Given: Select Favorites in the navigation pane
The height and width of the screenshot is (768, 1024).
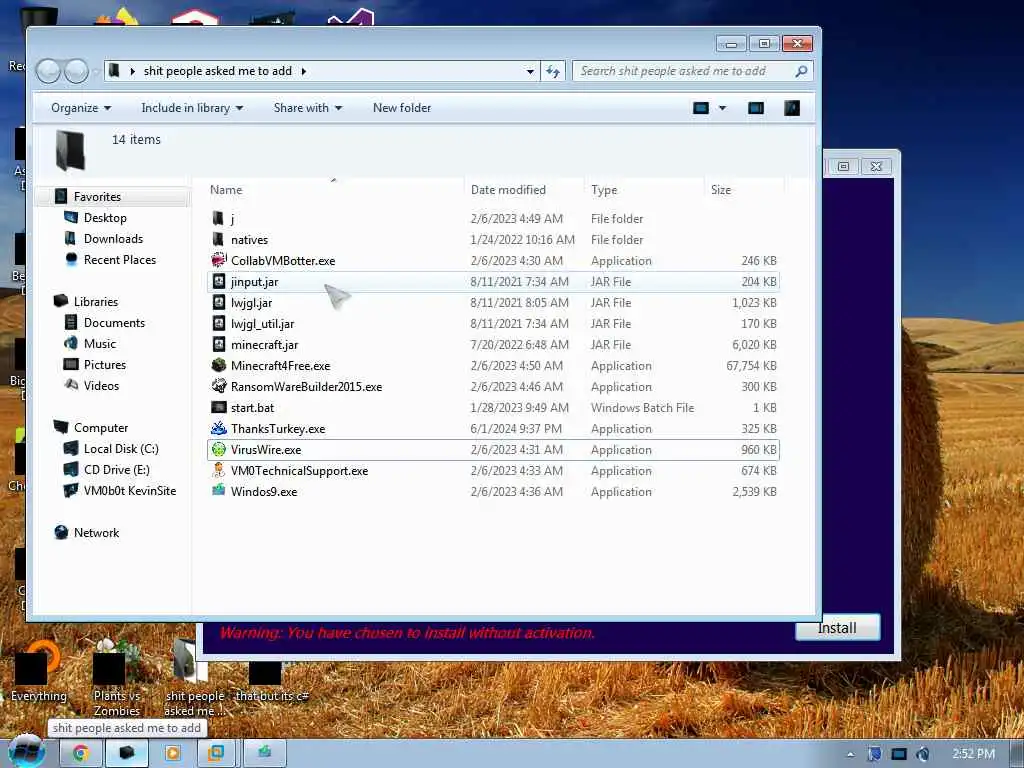Looking at the screenshot, I should point(97,197).
